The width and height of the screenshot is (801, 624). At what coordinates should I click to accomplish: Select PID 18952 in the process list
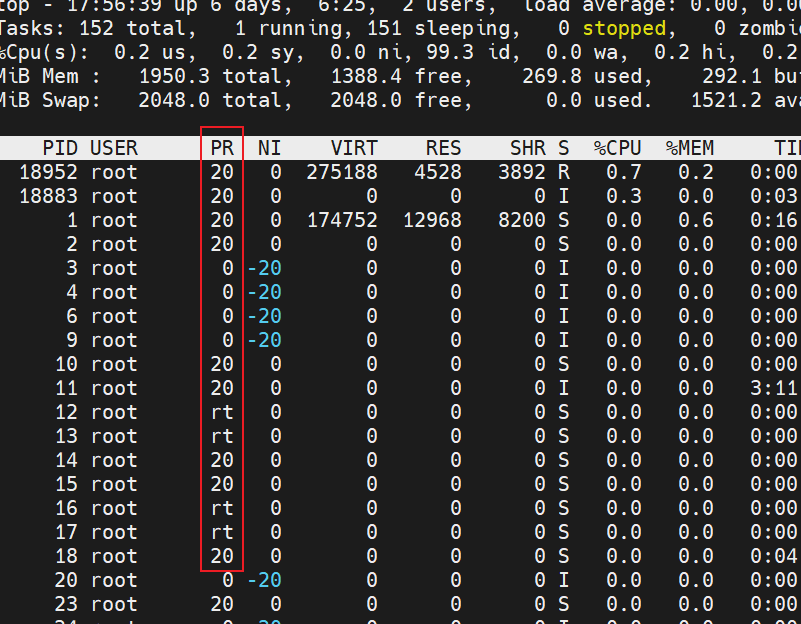coord(49,172)
